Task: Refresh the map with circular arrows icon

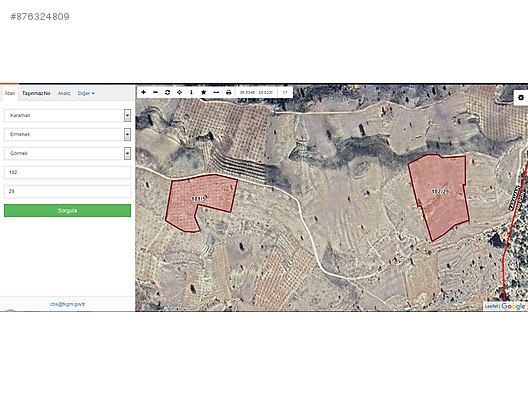Action: [x=167, y=92]
